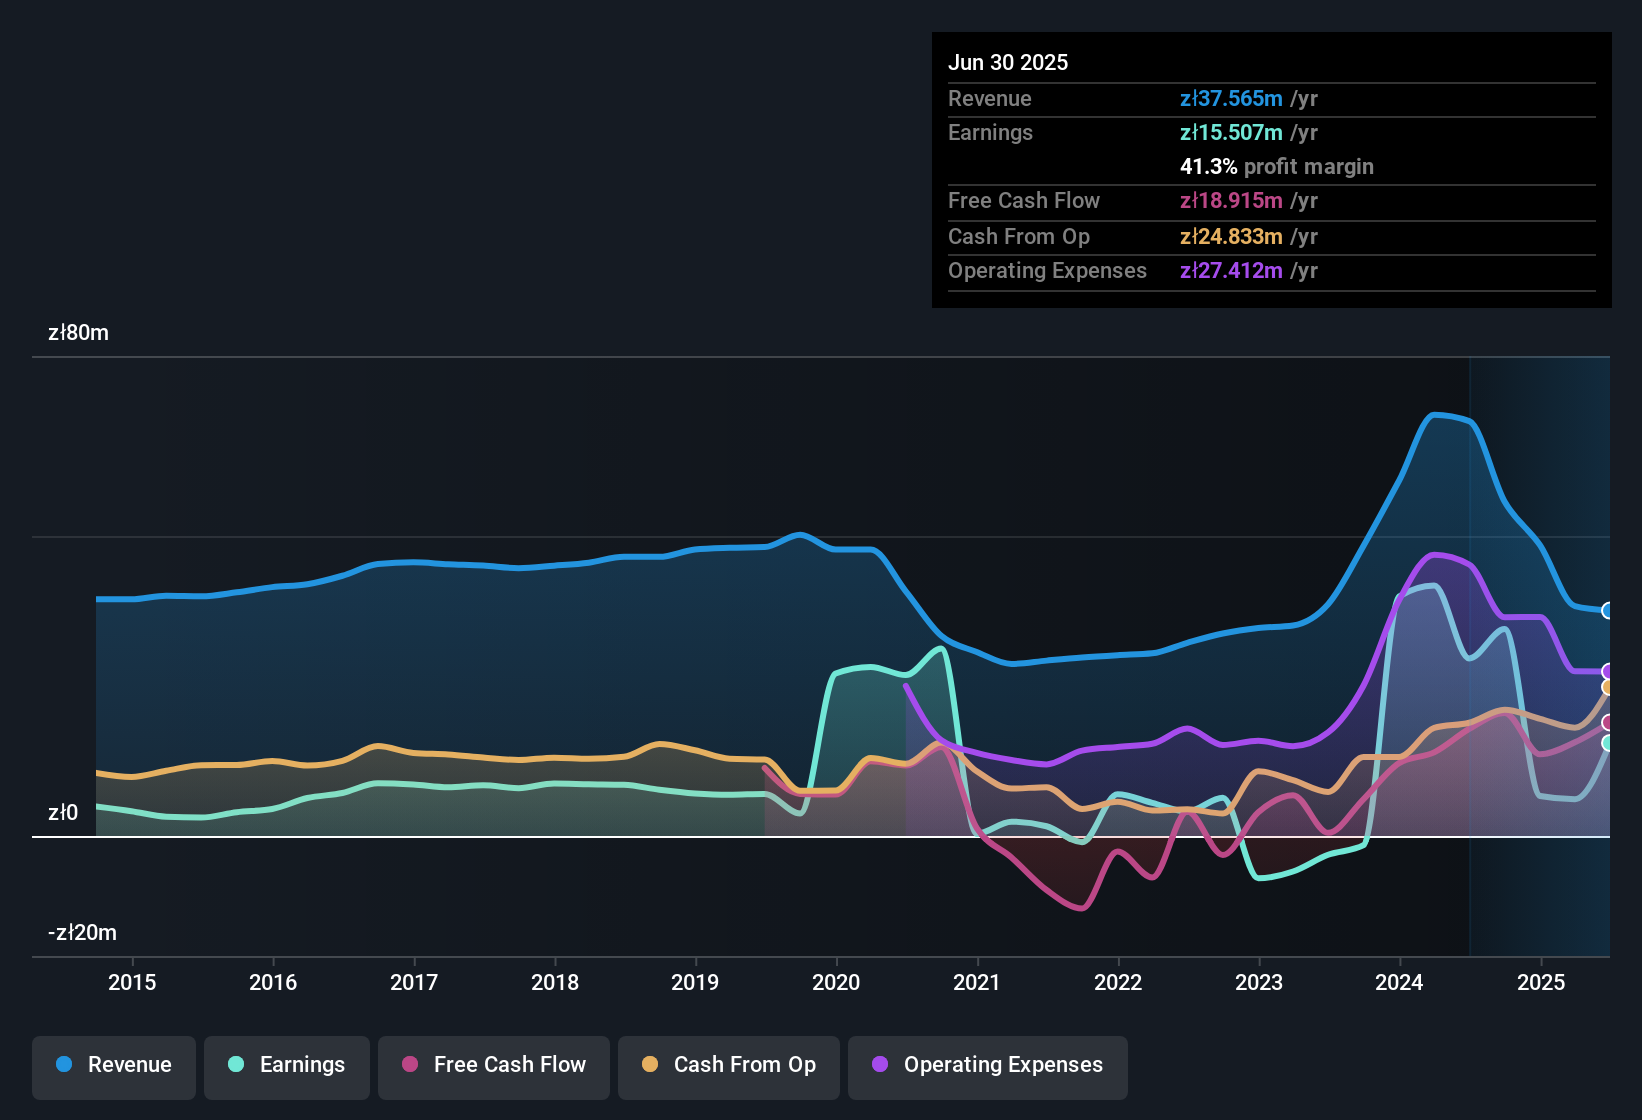Toggle the Earnings series visibility

pyautogui.click(x=287, y=1065)
